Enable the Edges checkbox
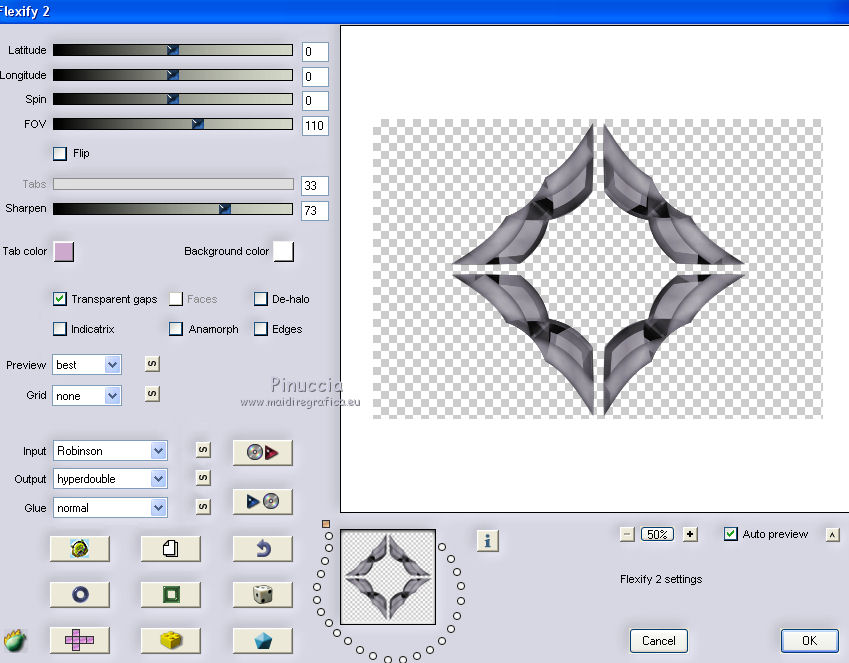The image size is (849, 663). coord(260,329)
